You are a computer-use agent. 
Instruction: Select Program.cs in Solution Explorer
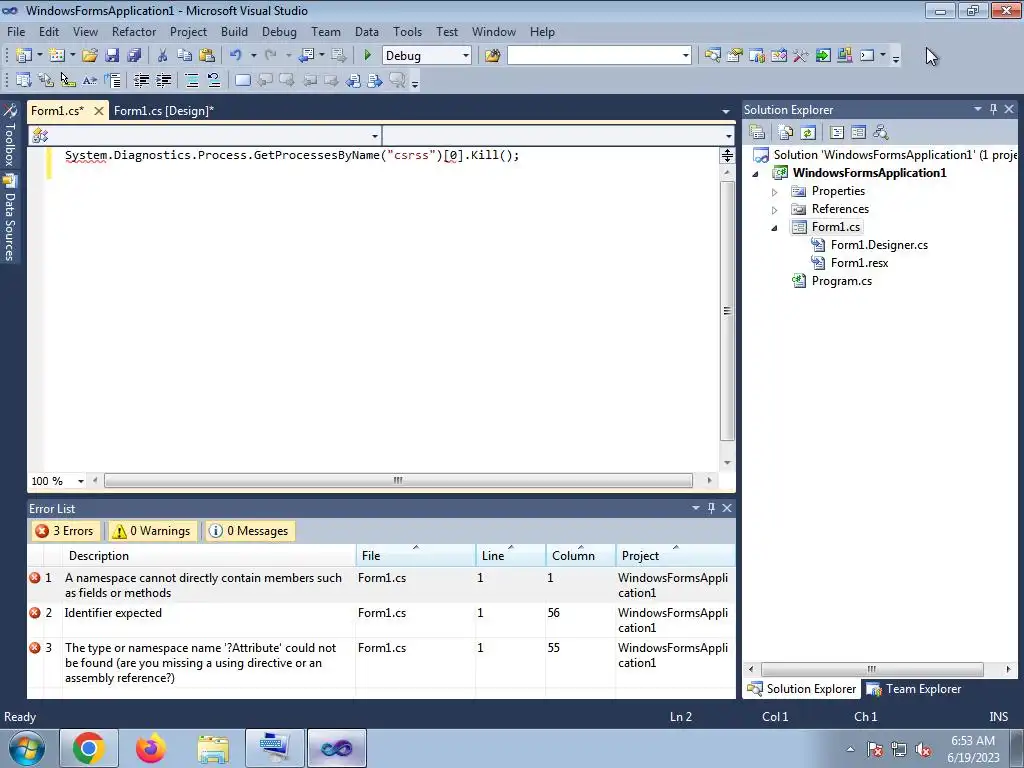tap(841, 281)
